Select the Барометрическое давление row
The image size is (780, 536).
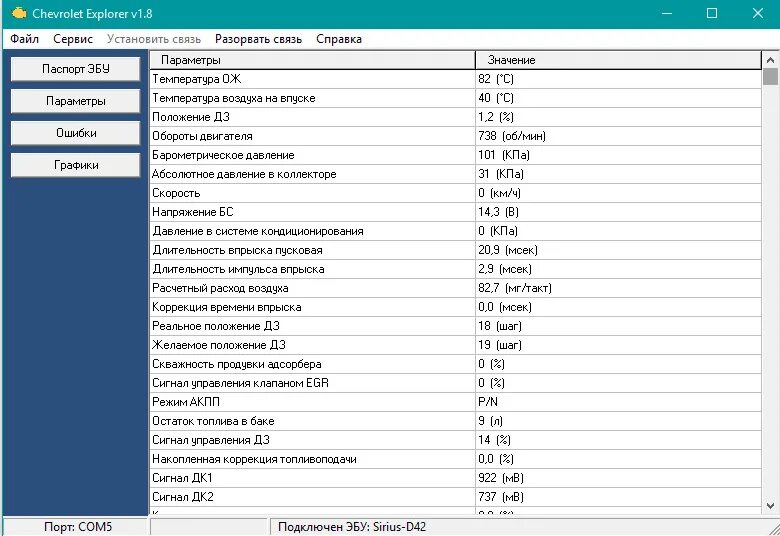pyautogui.click(x=456, y=155)
